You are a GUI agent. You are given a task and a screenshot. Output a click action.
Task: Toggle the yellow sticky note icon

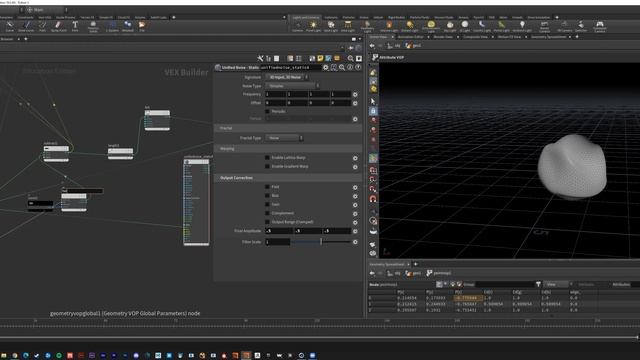pos(320,59)
